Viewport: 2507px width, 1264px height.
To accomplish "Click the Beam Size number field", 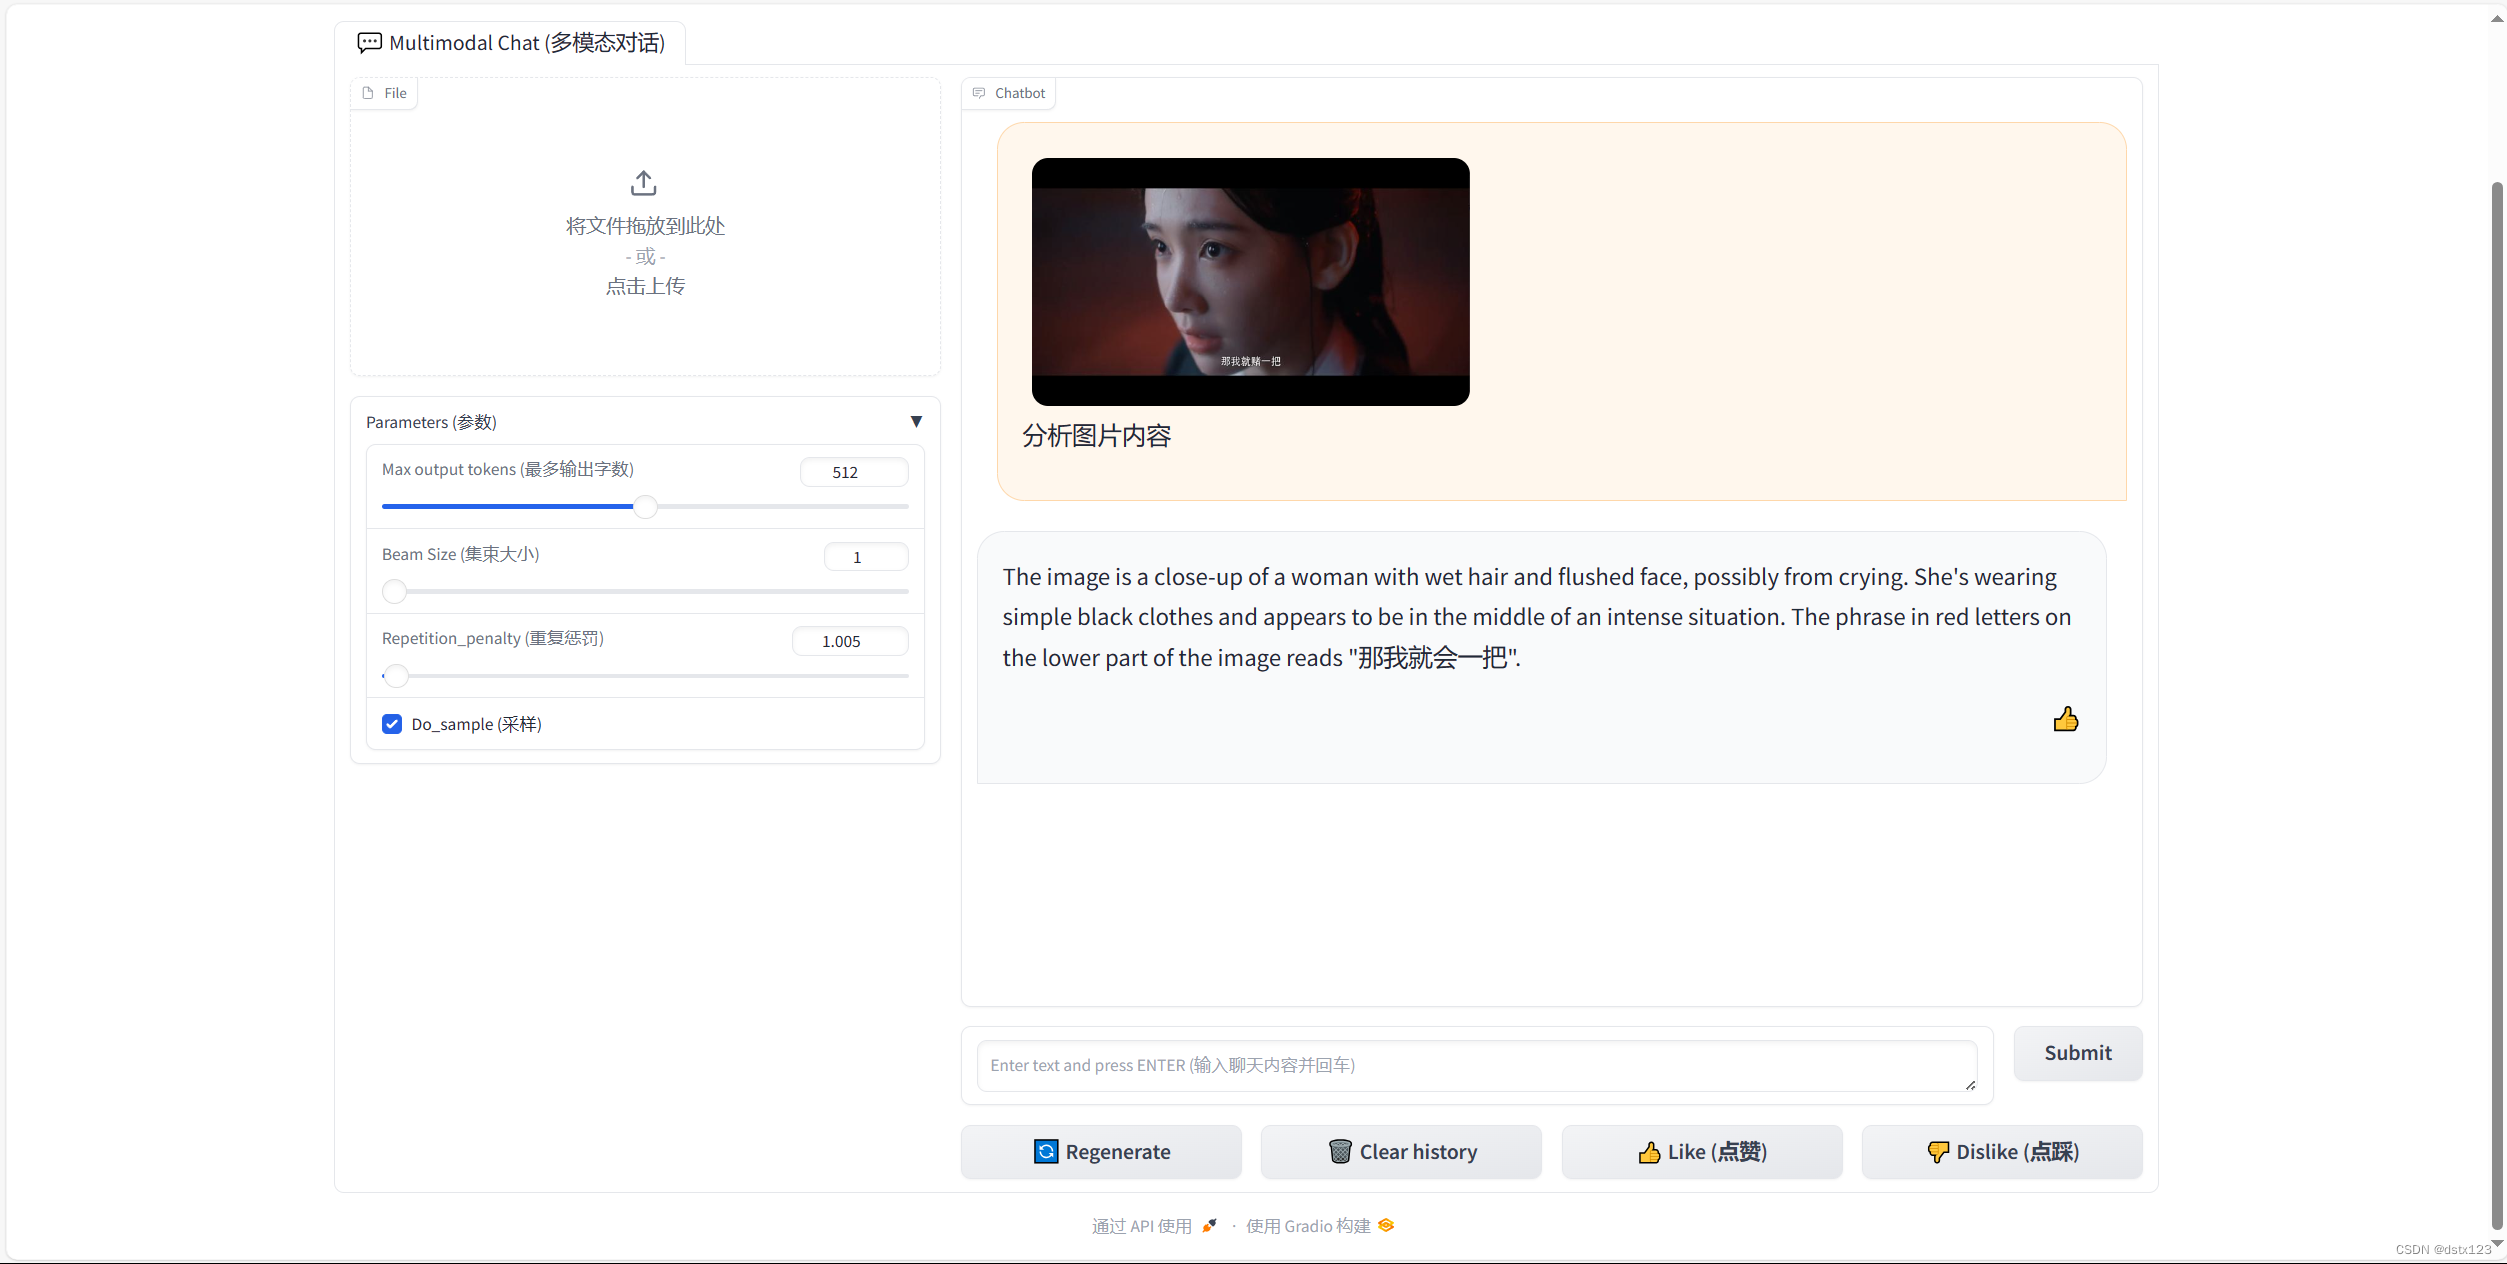I will click(865, 557).
